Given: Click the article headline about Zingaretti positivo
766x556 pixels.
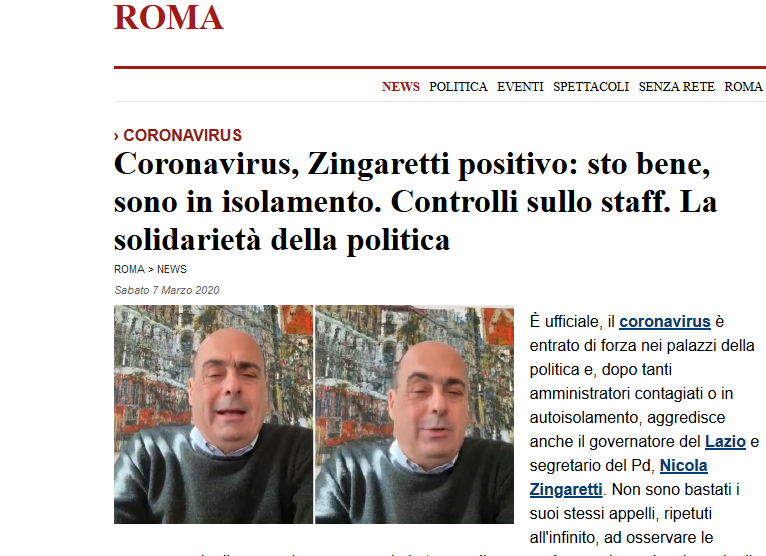Looking at the screenshot, I should [x=415, y=201].
